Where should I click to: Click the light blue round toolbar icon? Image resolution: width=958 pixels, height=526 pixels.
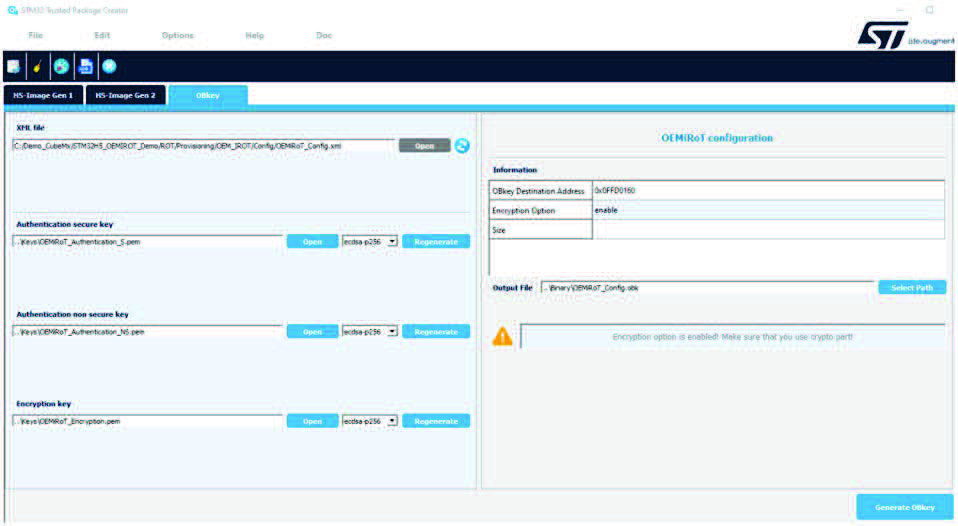pyautogui.click(x=109, y=66)
